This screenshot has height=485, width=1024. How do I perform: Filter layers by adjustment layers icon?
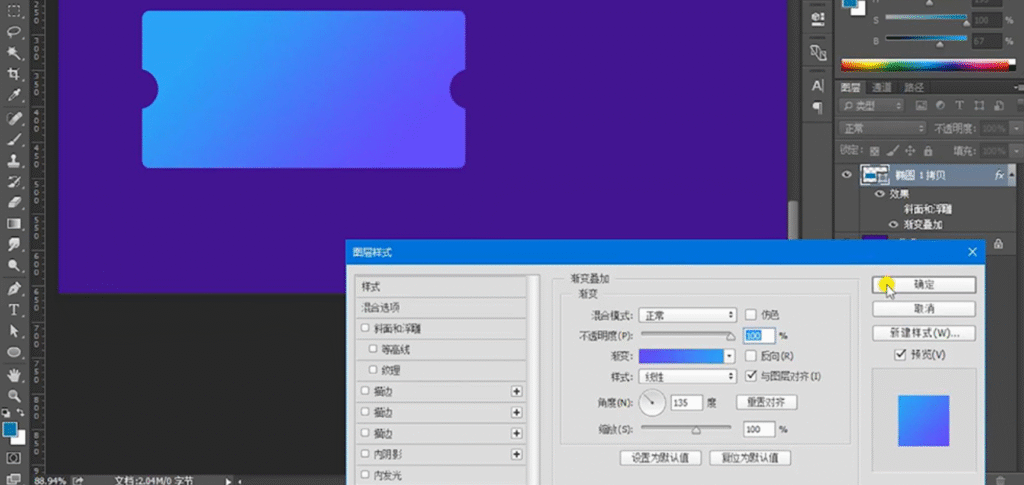(x=940, y=105)
